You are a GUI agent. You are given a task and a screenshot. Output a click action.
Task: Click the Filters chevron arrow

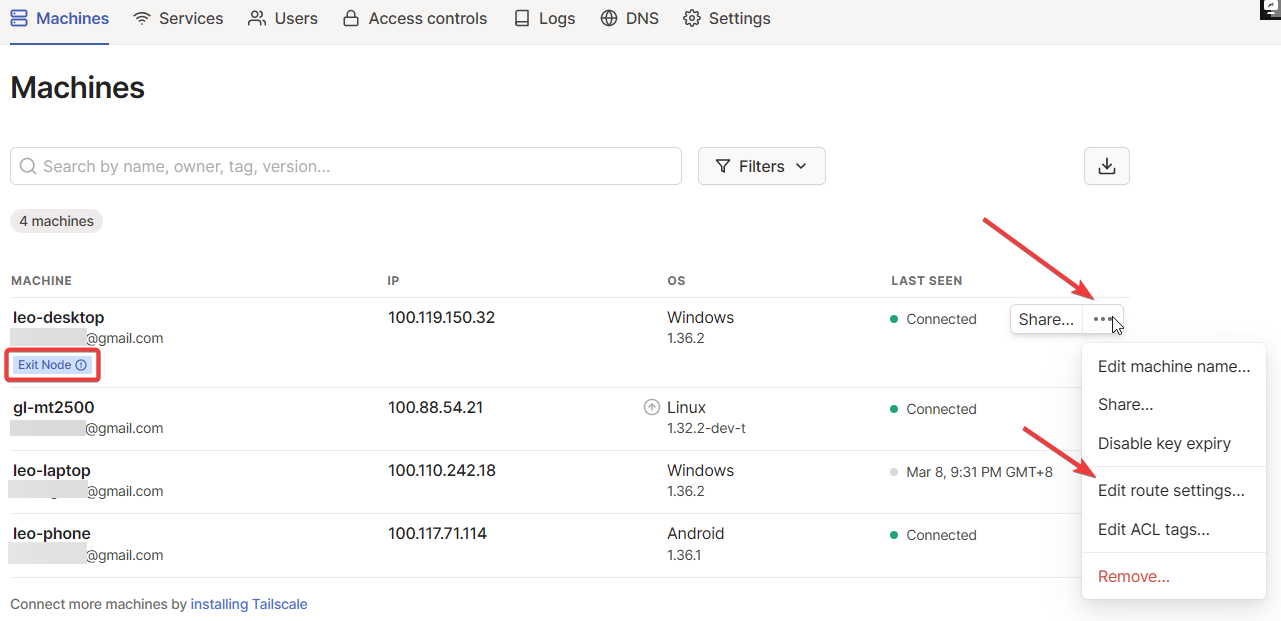point(801,167)
